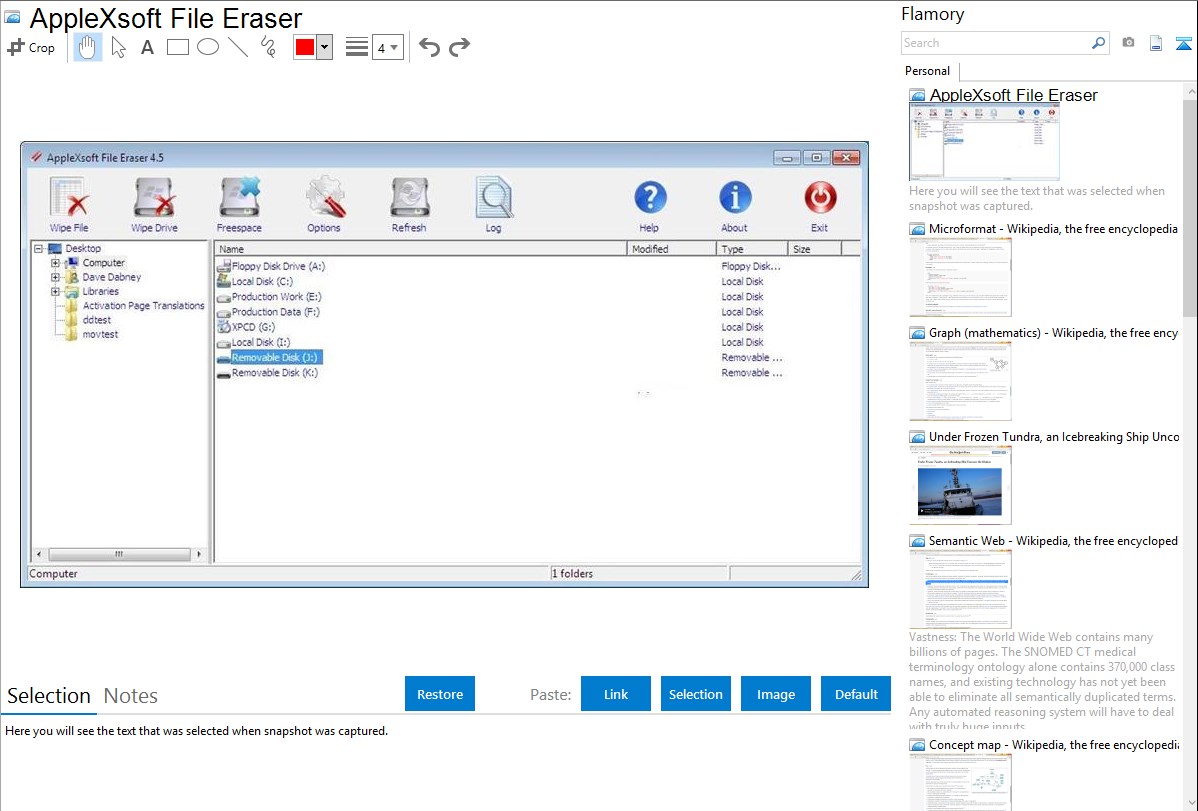Pick the ellipse drawing tool
Image resolution: width=1198 pixels, height=811 pixels.
(208, 47)
